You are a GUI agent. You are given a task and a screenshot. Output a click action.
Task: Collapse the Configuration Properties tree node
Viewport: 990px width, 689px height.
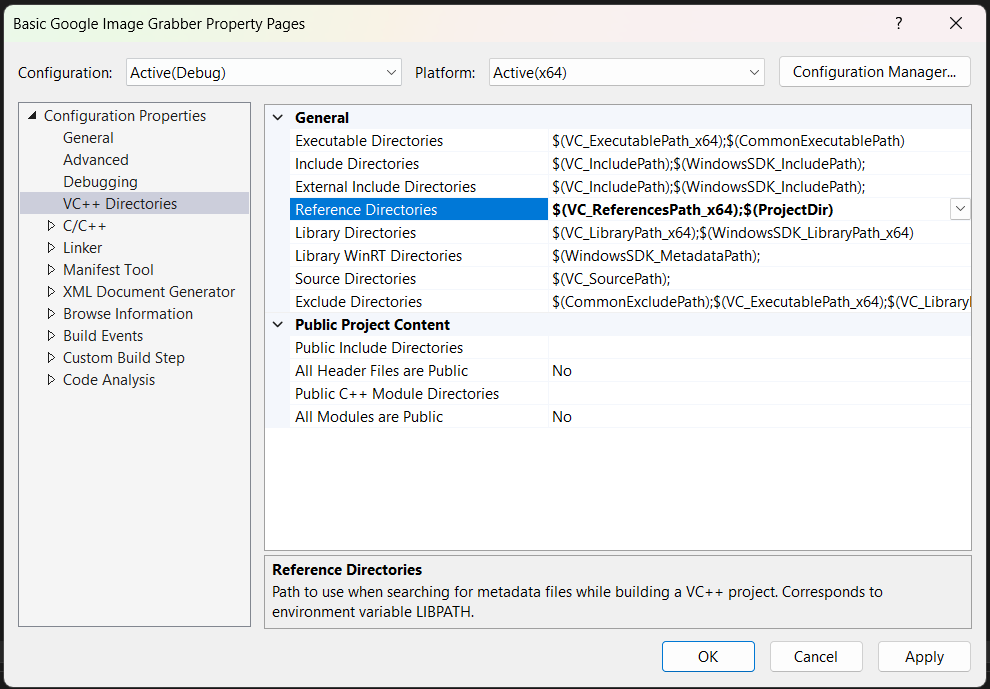point(32,116)
